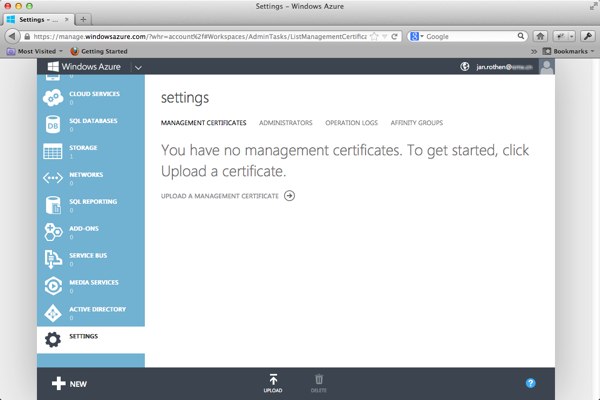Screen dimensions: 600x400
Task: Open the Service Bus icon
Action: coord(53,259)
